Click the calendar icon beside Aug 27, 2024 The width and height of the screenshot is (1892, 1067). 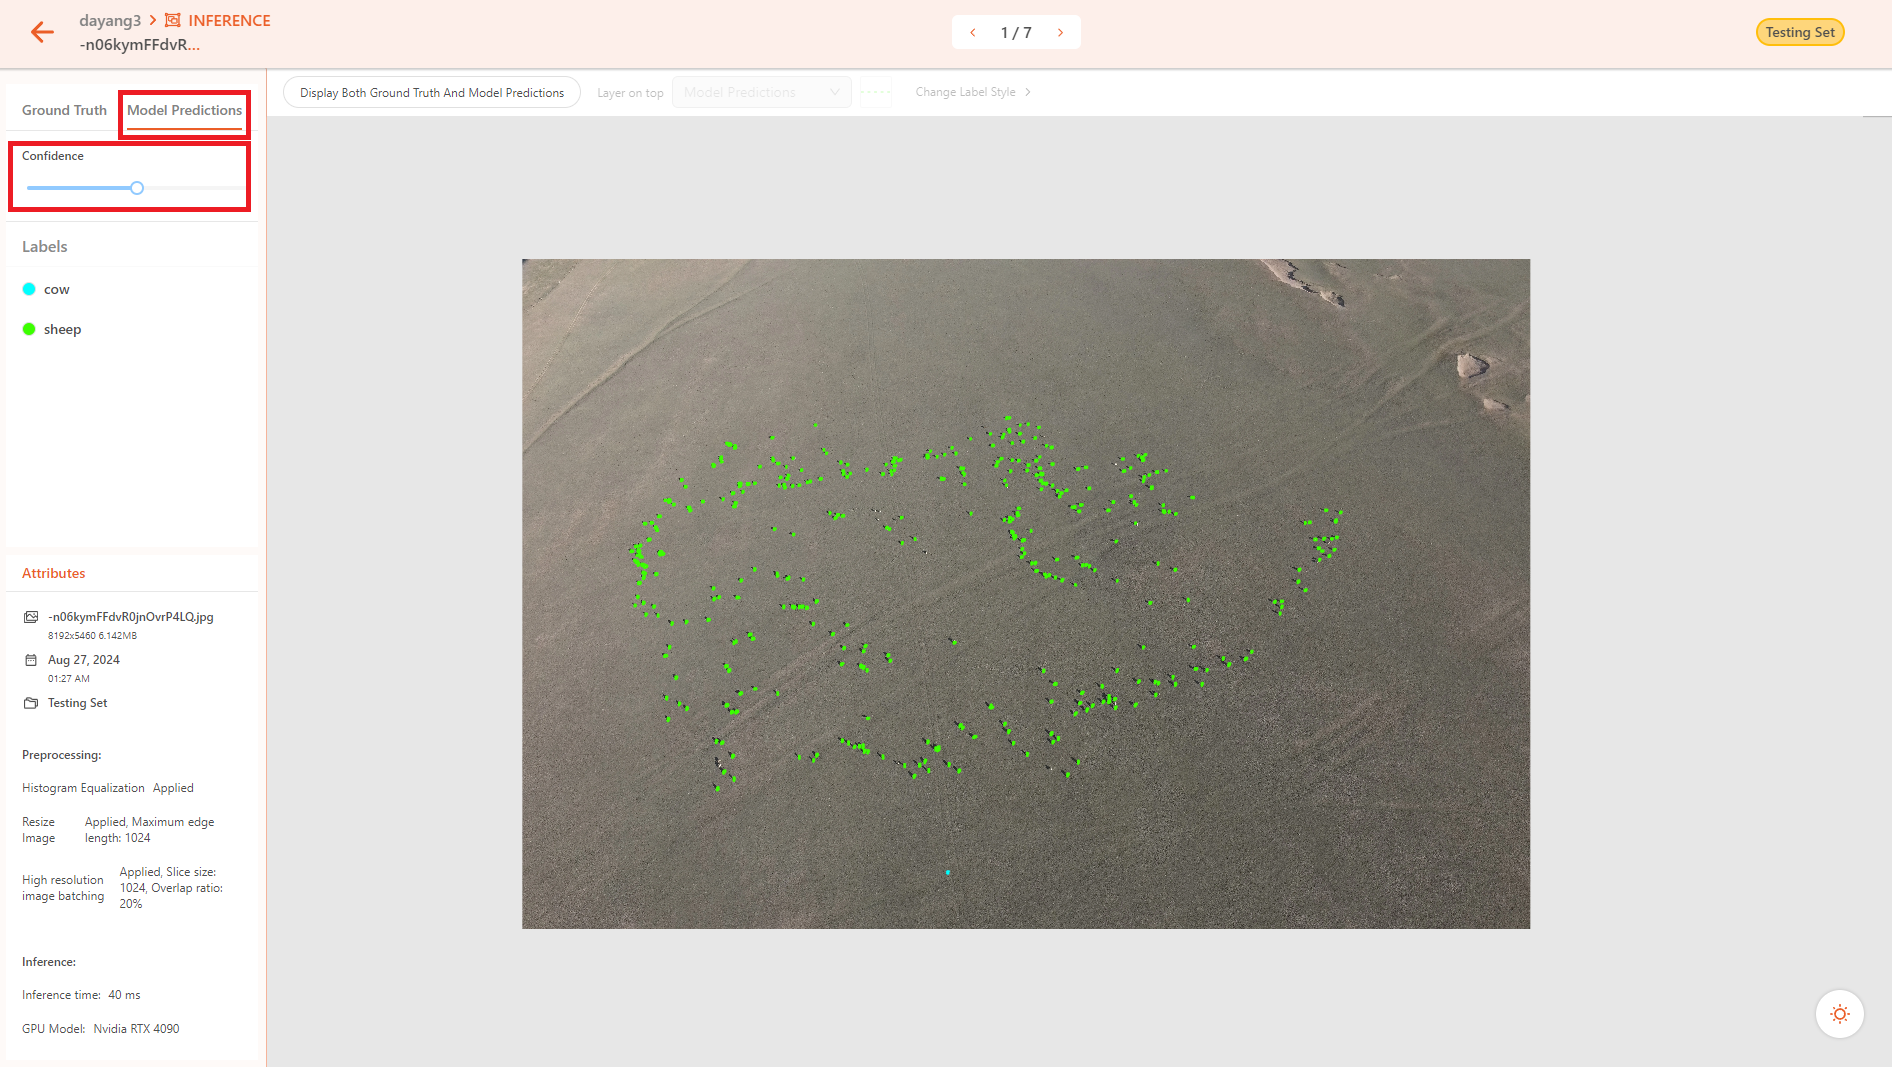(31, 660)
